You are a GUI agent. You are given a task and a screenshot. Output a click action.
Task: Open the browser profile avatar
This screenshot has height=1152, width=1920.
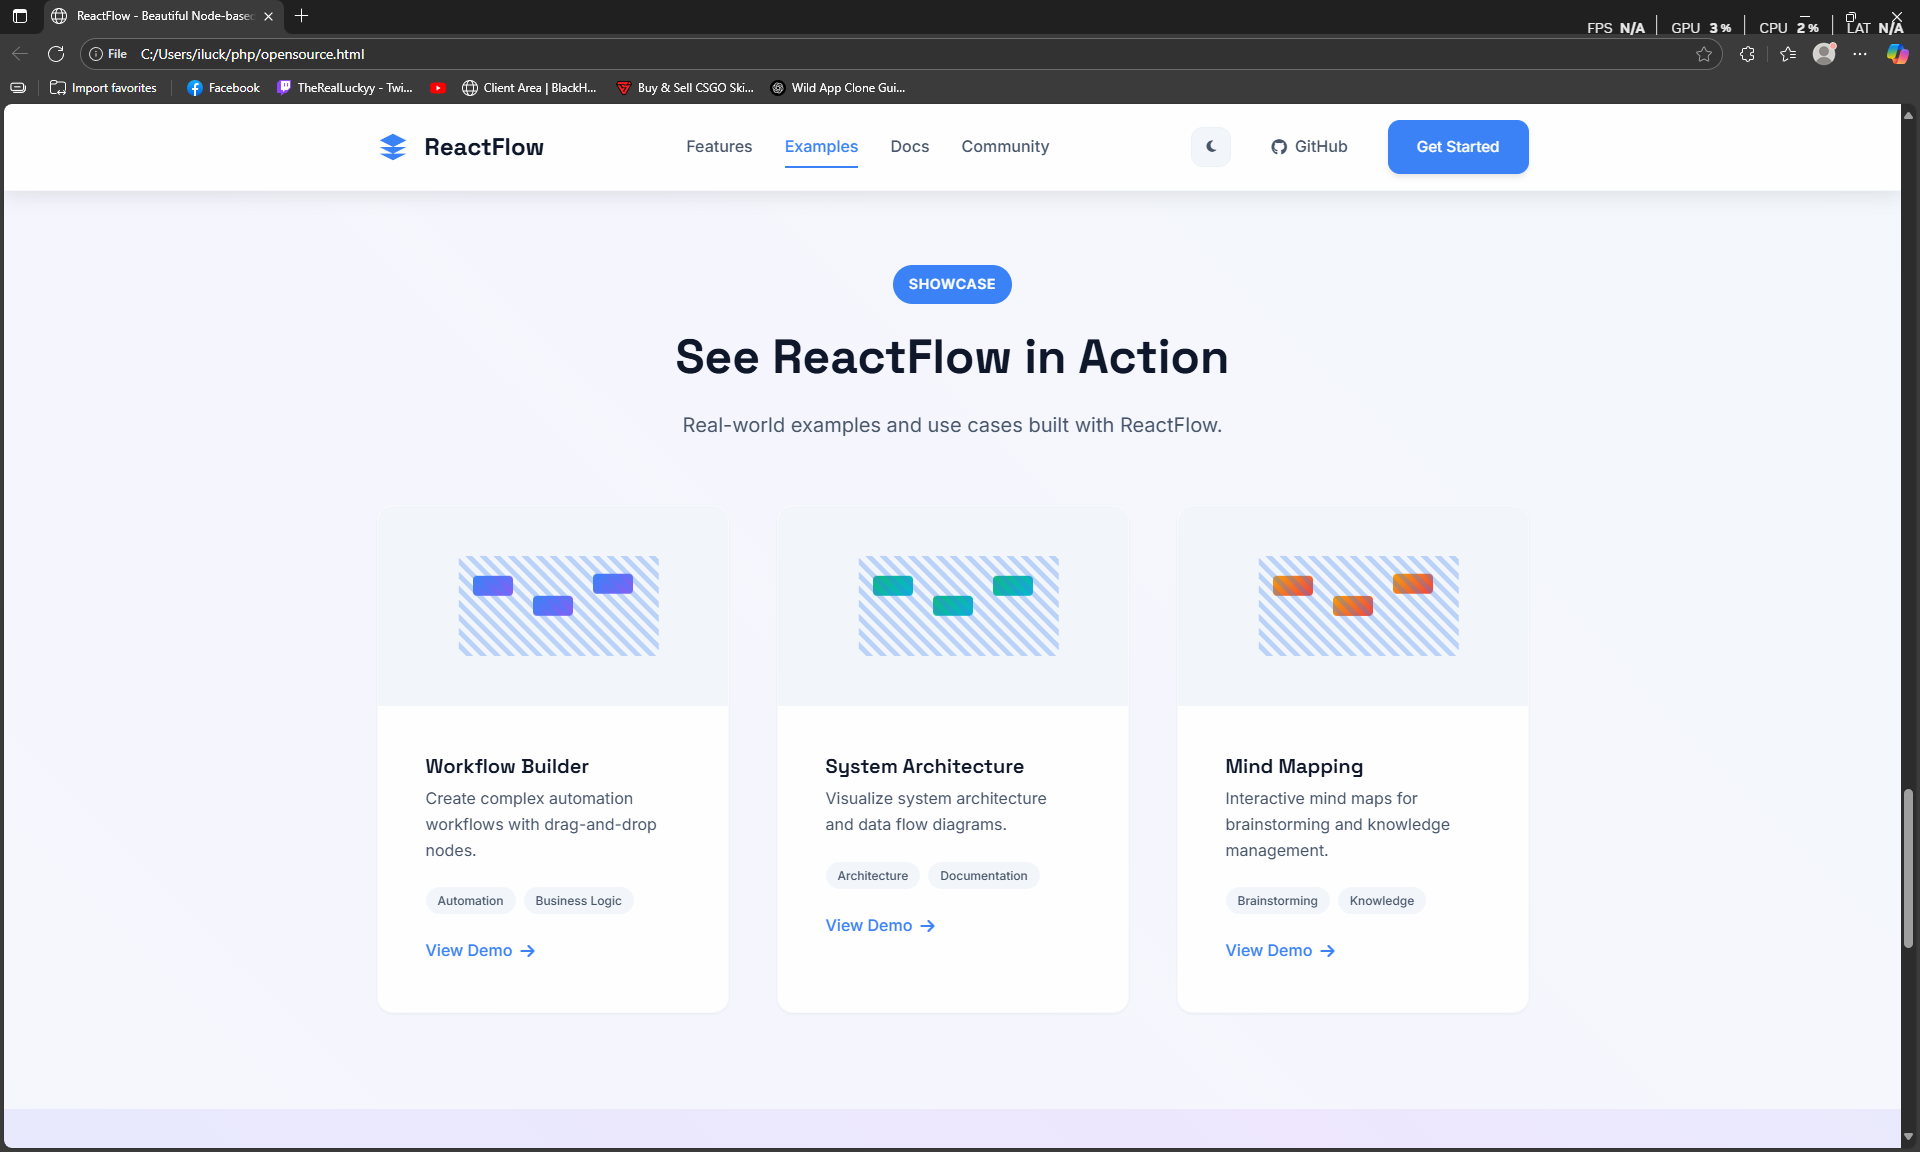click(1824, 54)
